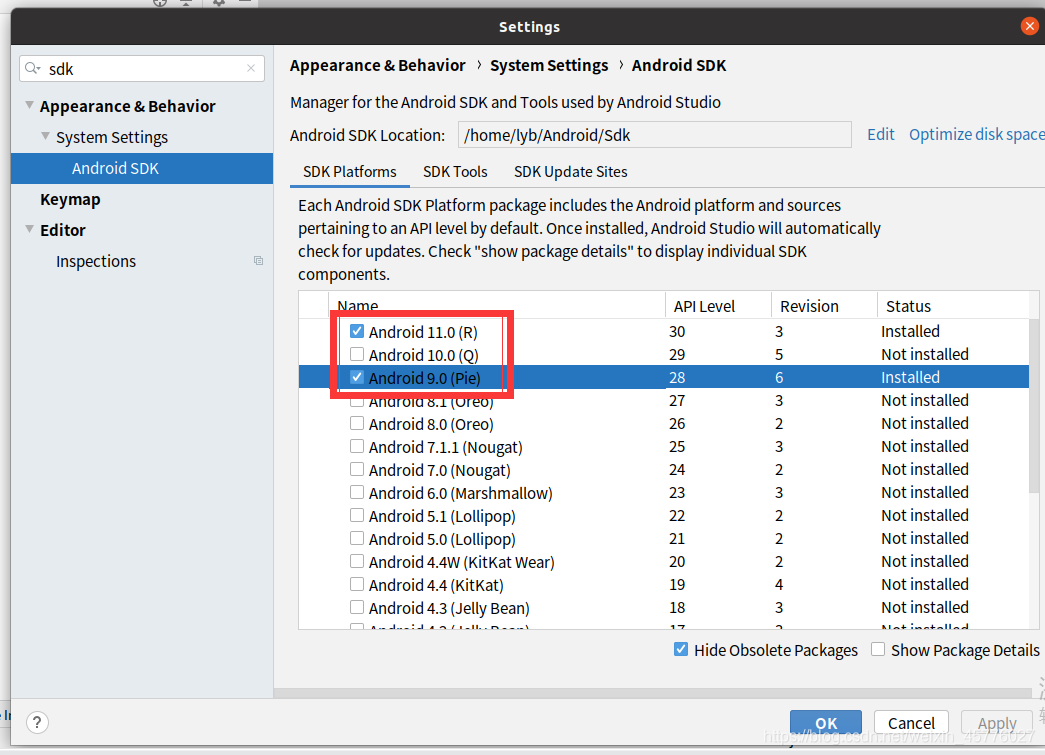Clear the sdk search field text
Image resolution: width=1045 pixels, height=755 pixels.
pos(251,69)
